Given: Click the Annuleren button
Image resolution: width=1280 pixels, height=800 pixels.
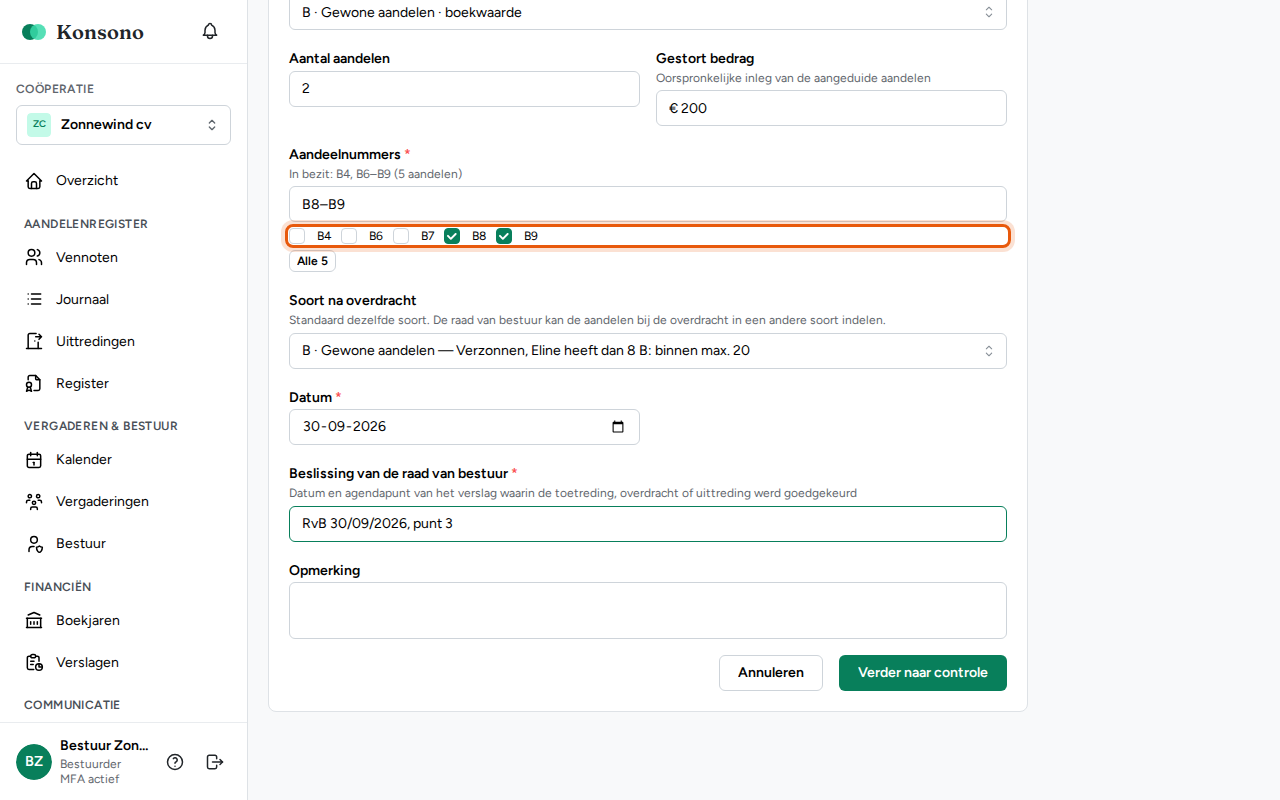Looking at the screenshot, I should [x=771, y=673].
